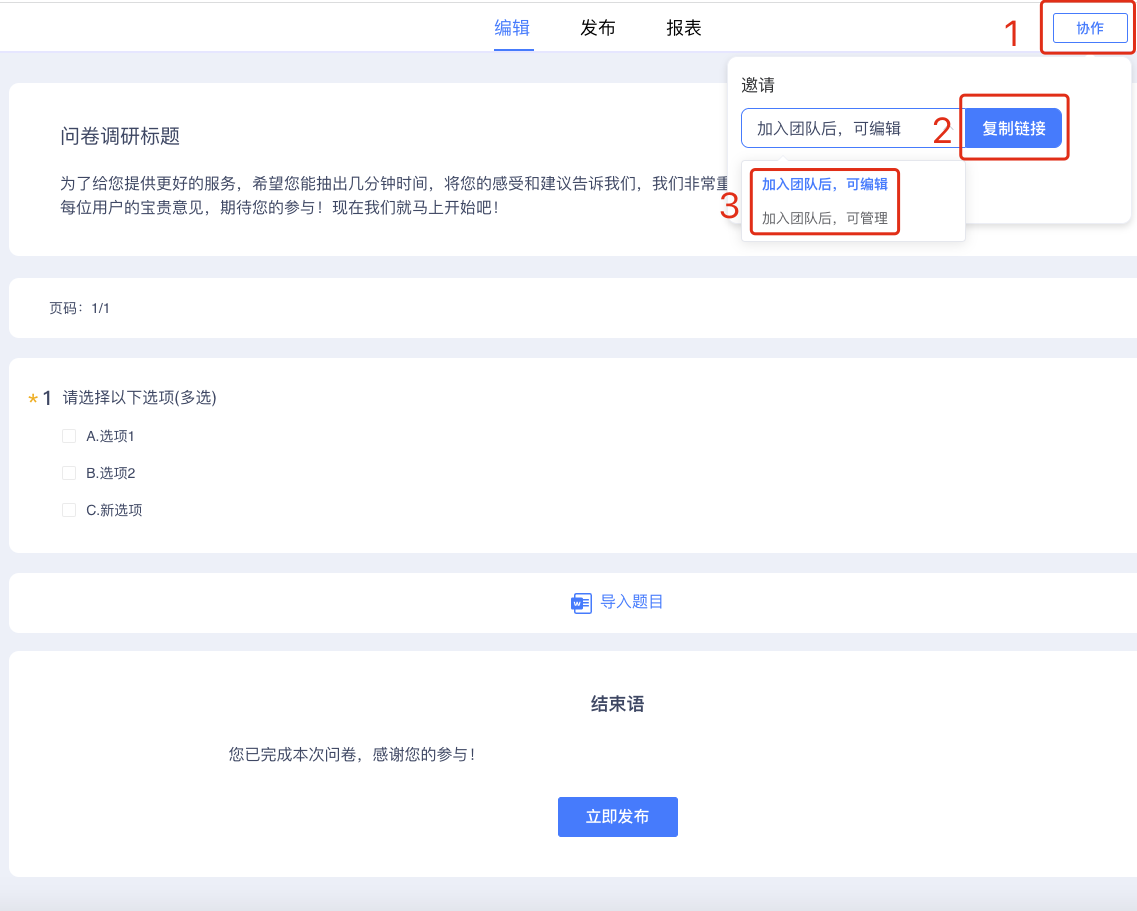
Task: Click the survey intro paragraph 为了给您提供更好的服务
Action: pyautogui.click(x=394, y=196)
